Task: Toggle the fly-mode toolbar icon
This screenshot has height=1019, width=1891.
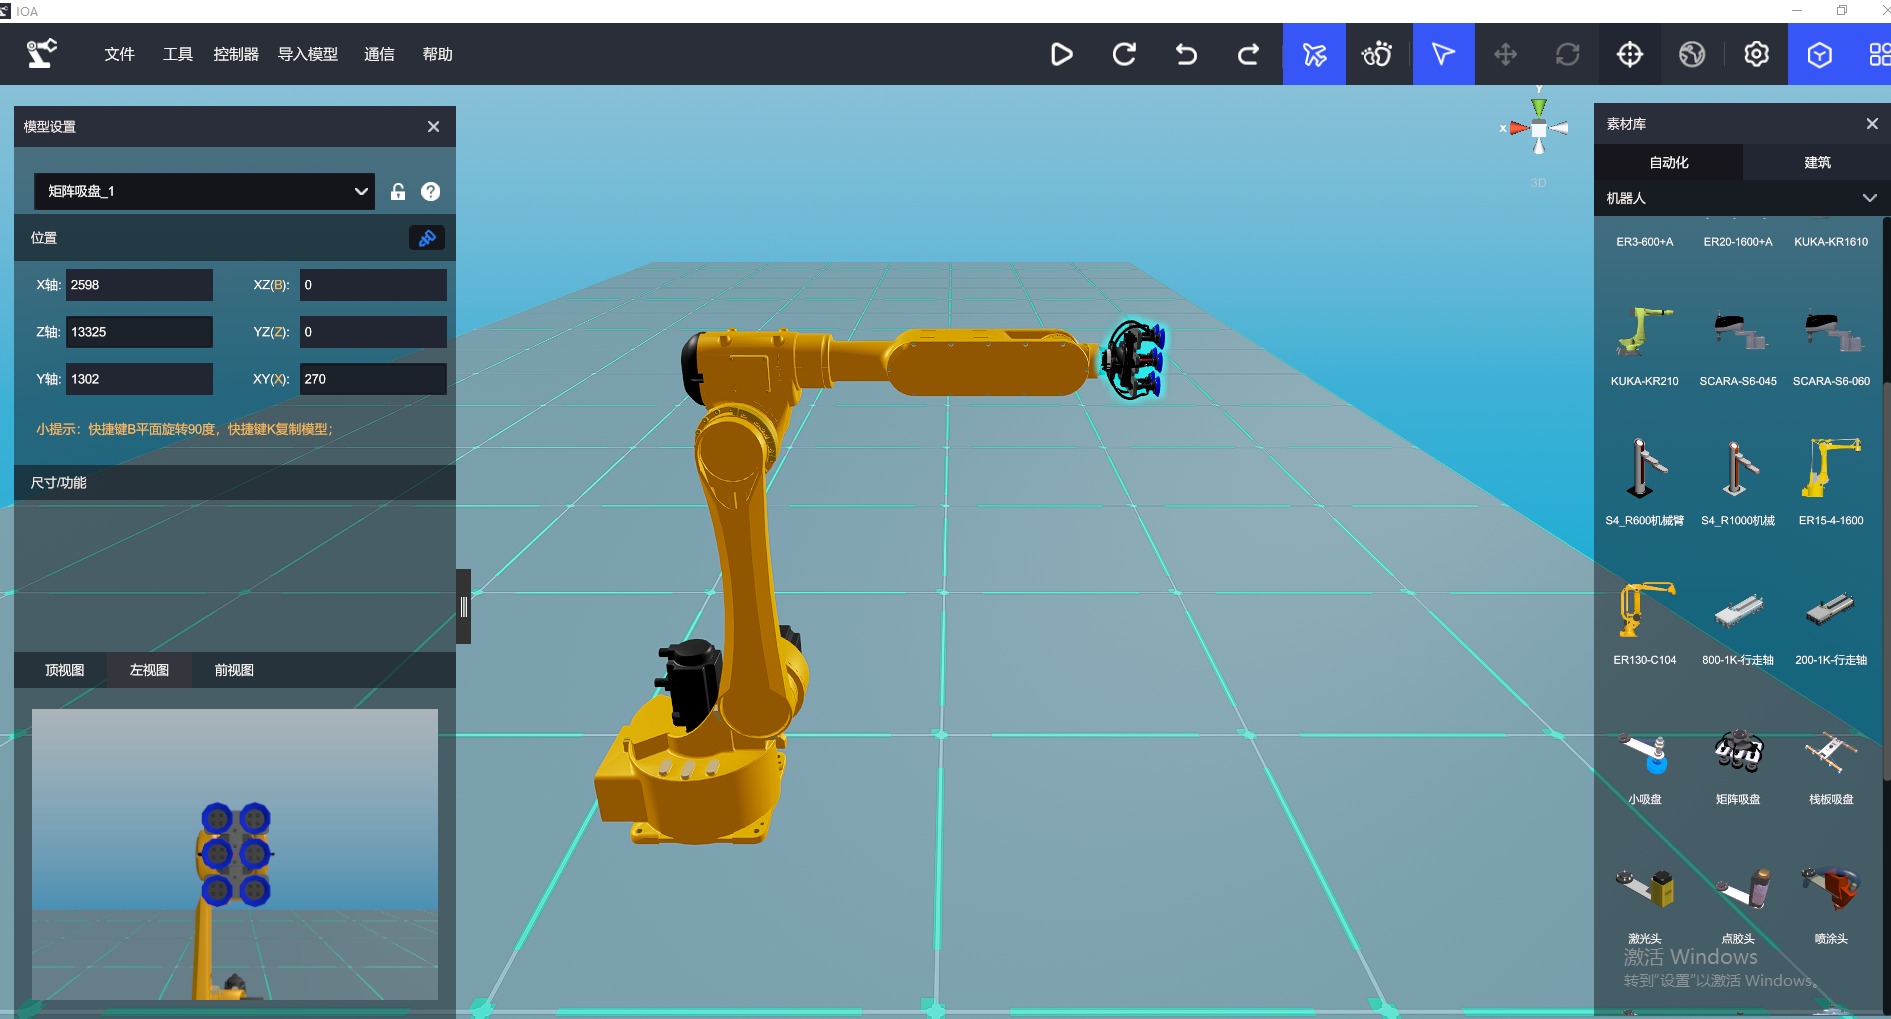Action: point(1314,54)
